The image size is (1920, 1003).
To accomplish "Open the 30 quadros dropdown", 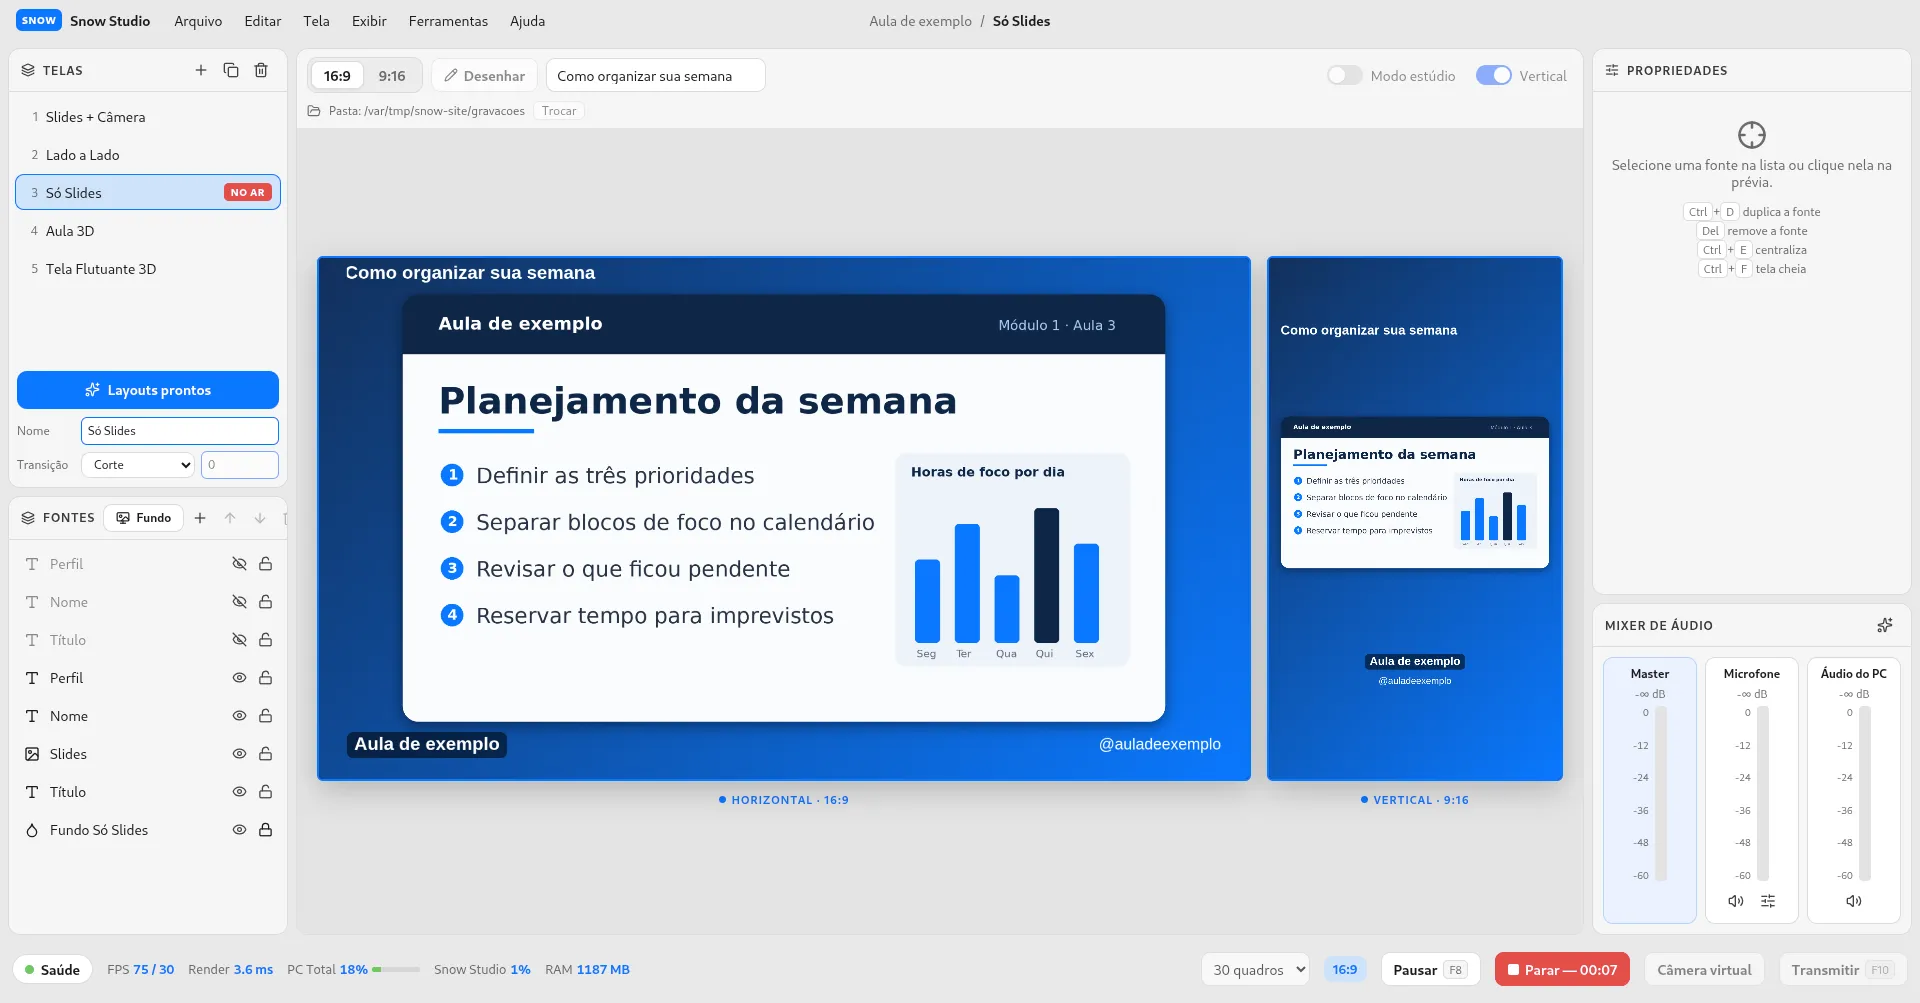I will pos(1255,970).
